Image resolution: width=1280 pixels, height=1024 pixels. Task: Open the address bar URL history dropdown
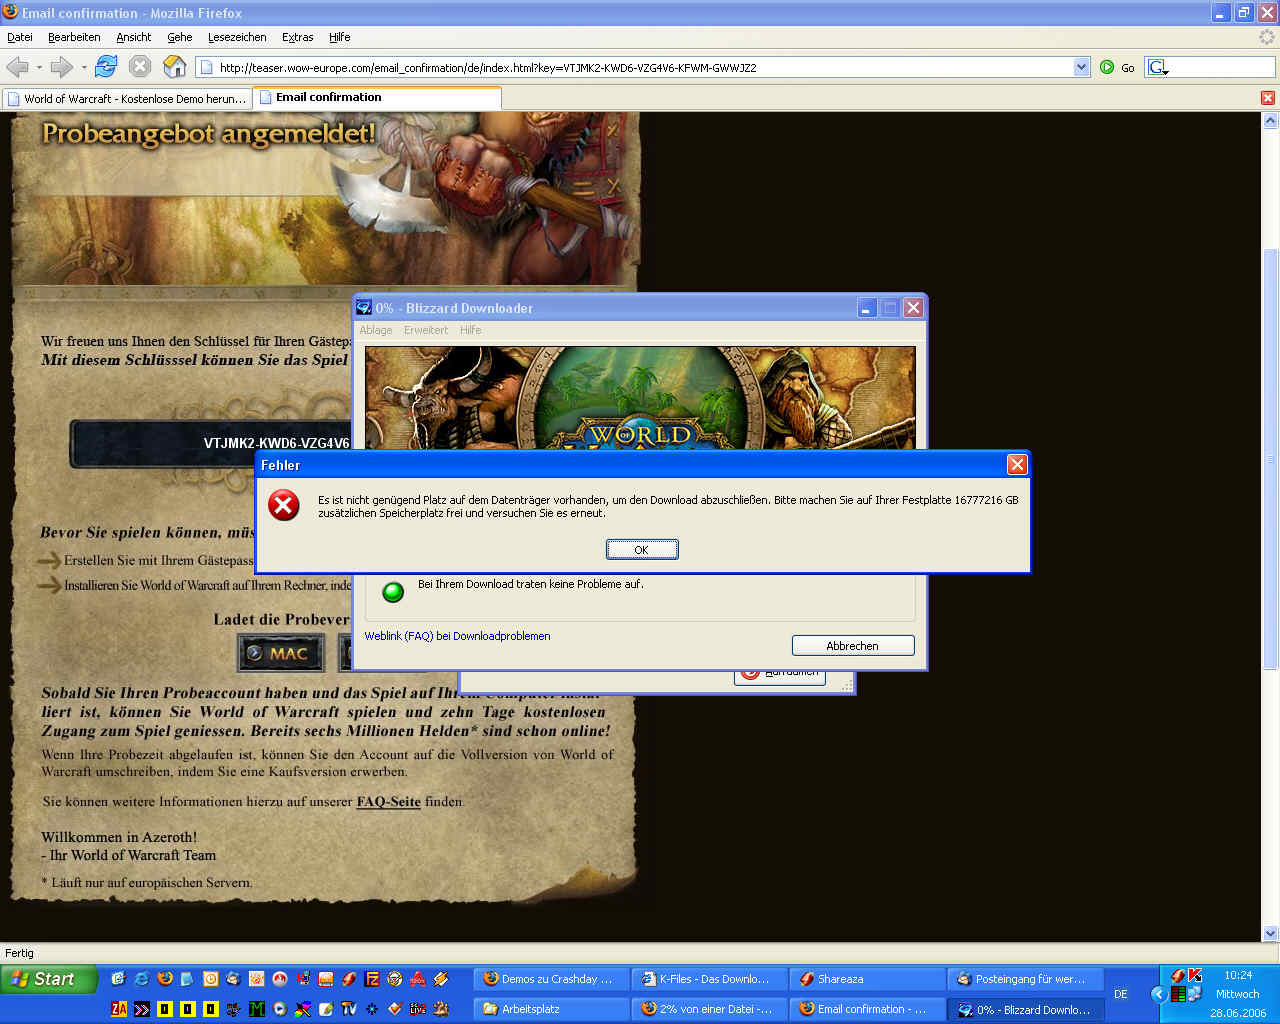coord(1081,67)
